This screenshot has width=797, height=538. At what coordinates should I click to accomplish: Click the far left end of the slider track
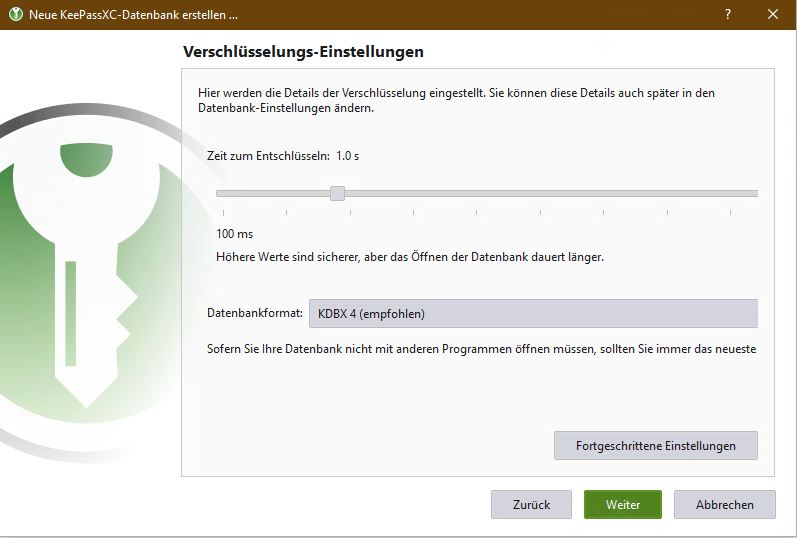coord(220,193)
